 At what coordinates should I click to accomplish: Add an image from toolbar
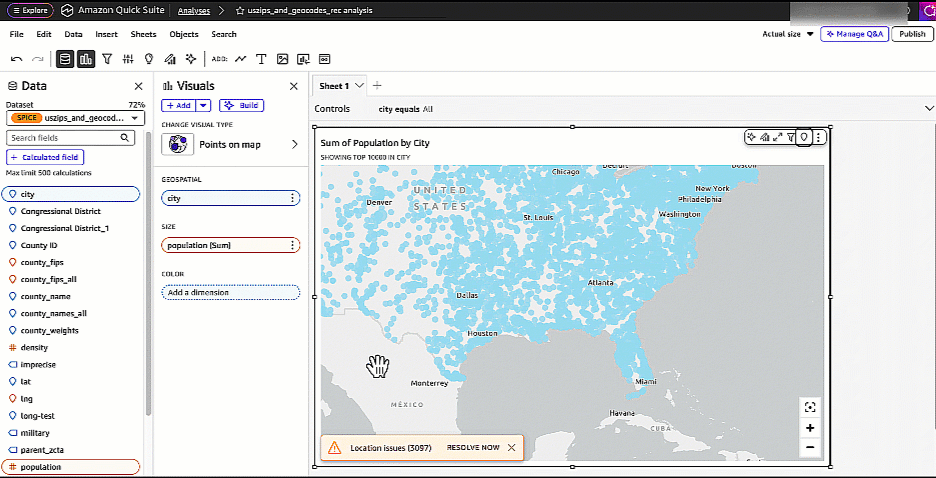pos(283,59)
